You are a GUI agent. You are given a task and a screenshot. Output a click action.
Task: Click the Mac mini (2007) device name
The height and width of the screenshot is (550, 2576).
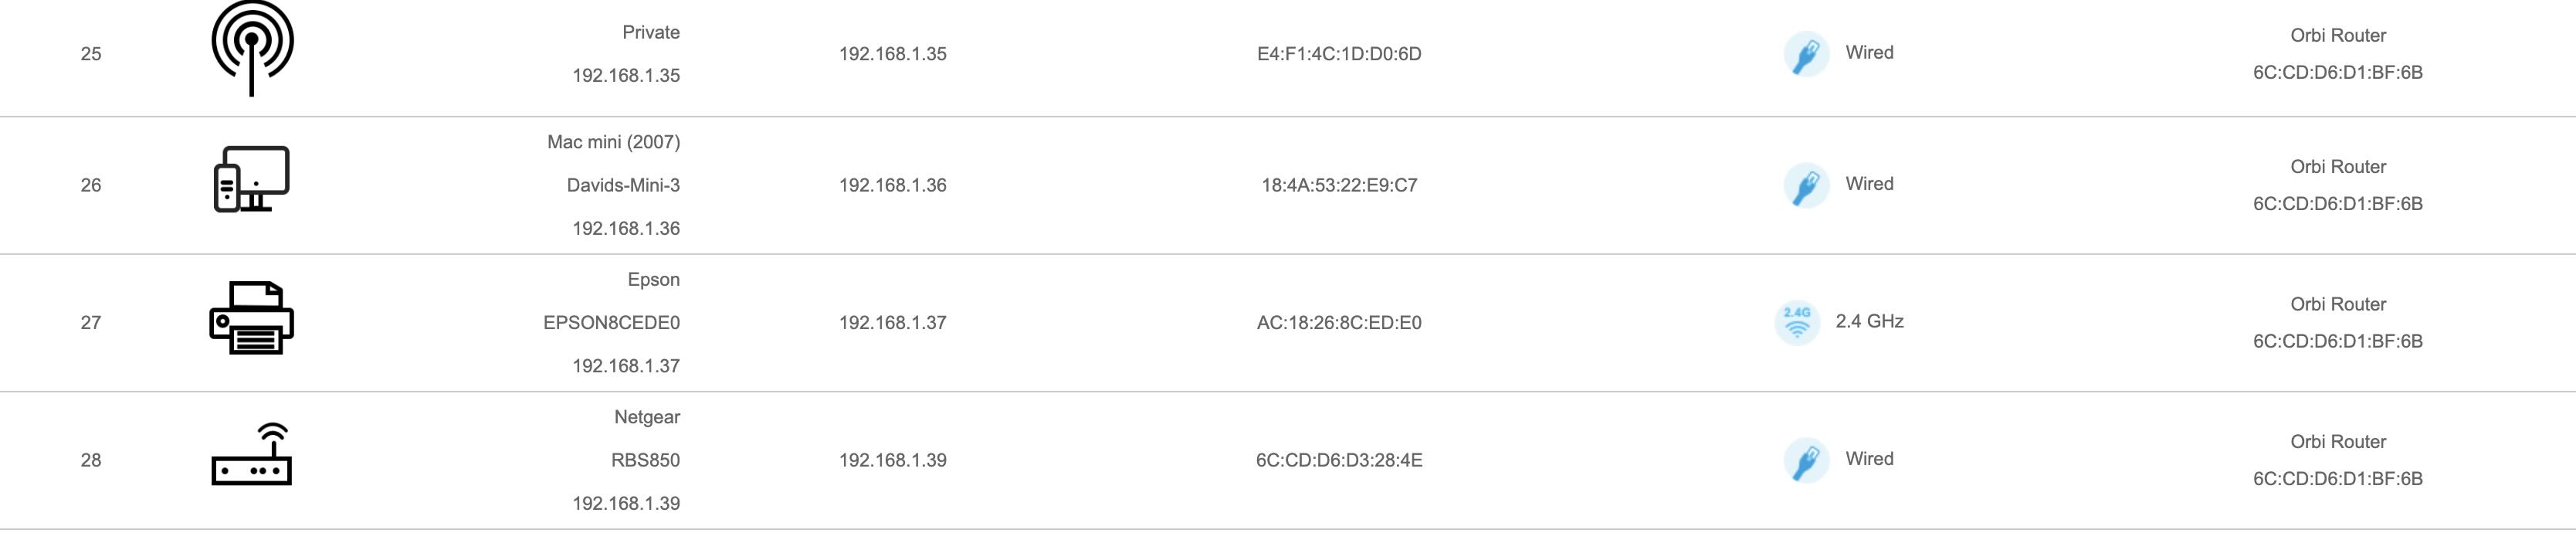coord(613,142)
